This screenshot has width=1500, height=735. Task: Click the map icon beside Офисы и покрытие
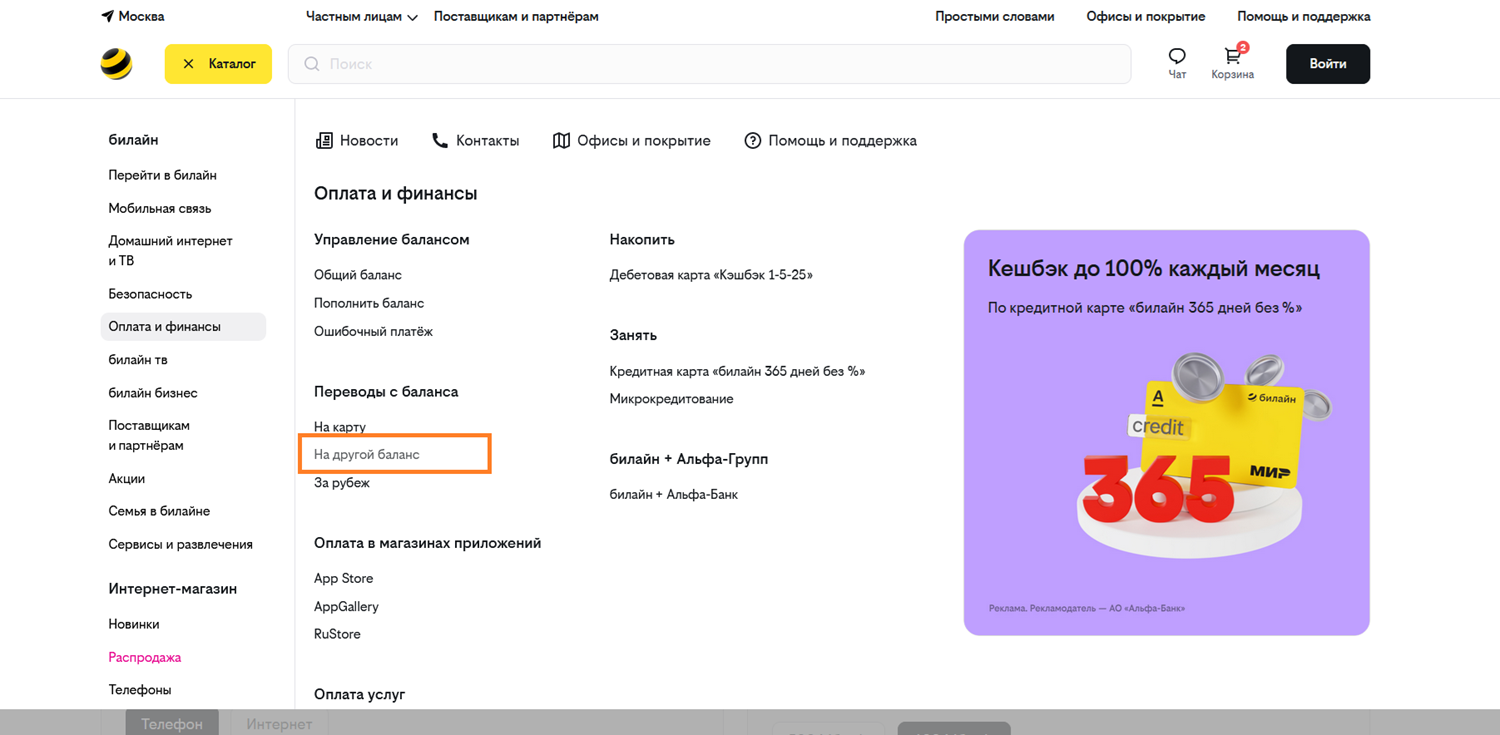561,141
